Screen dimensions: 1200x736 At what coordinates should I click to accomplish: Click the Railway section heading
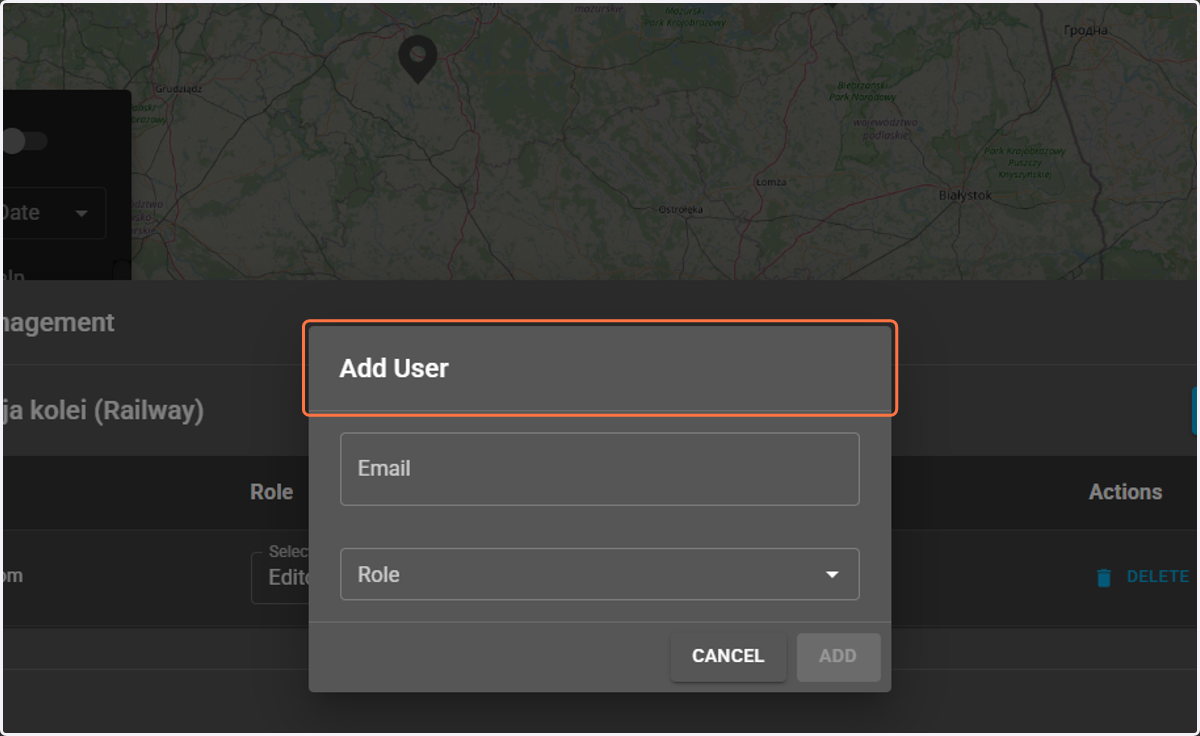pyautogui.click(x=102, y=410)
